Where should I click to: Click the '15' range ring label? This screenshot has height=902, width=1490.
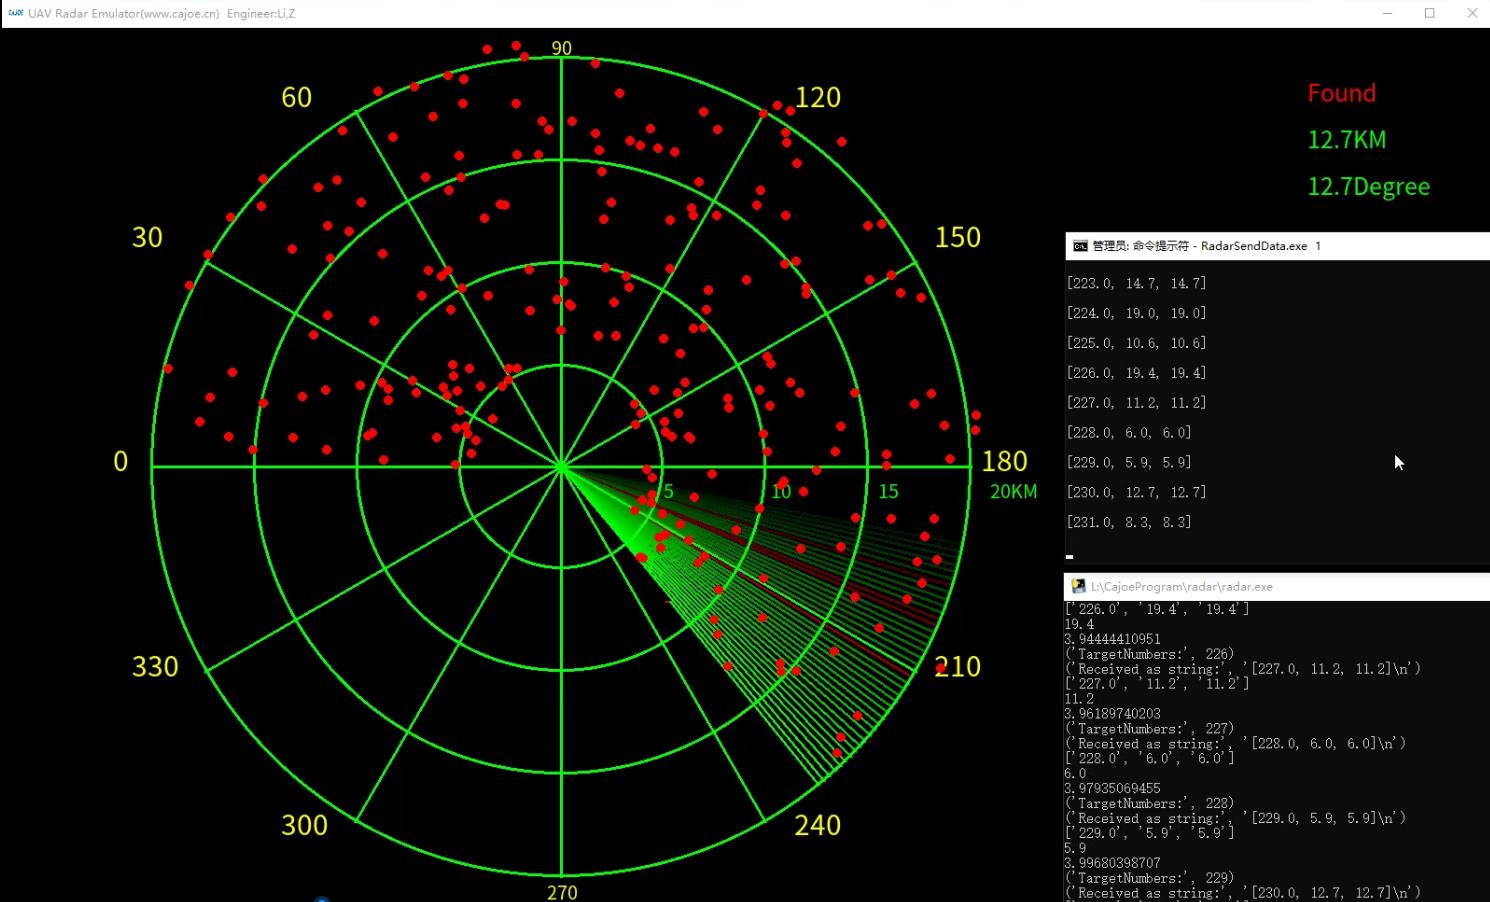coord(888,491)
